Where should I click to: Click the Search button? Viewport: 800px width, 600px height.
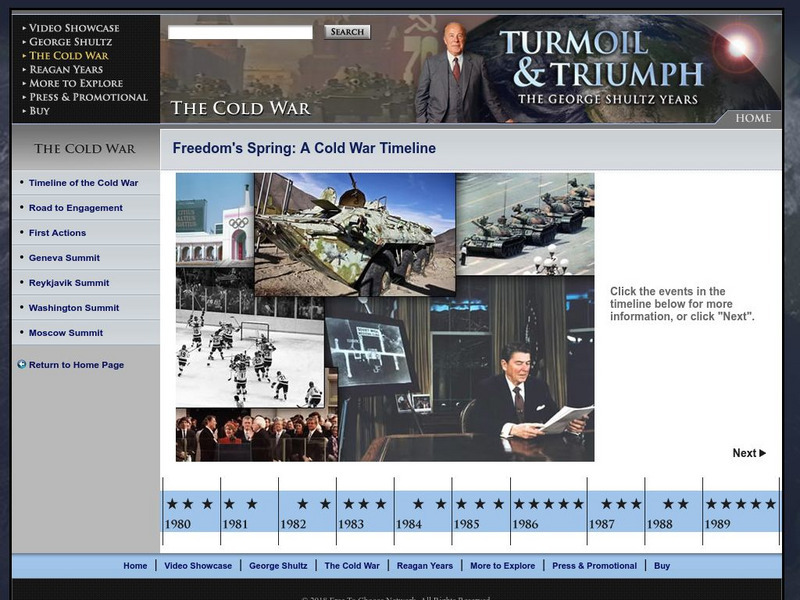coord(347,32)
